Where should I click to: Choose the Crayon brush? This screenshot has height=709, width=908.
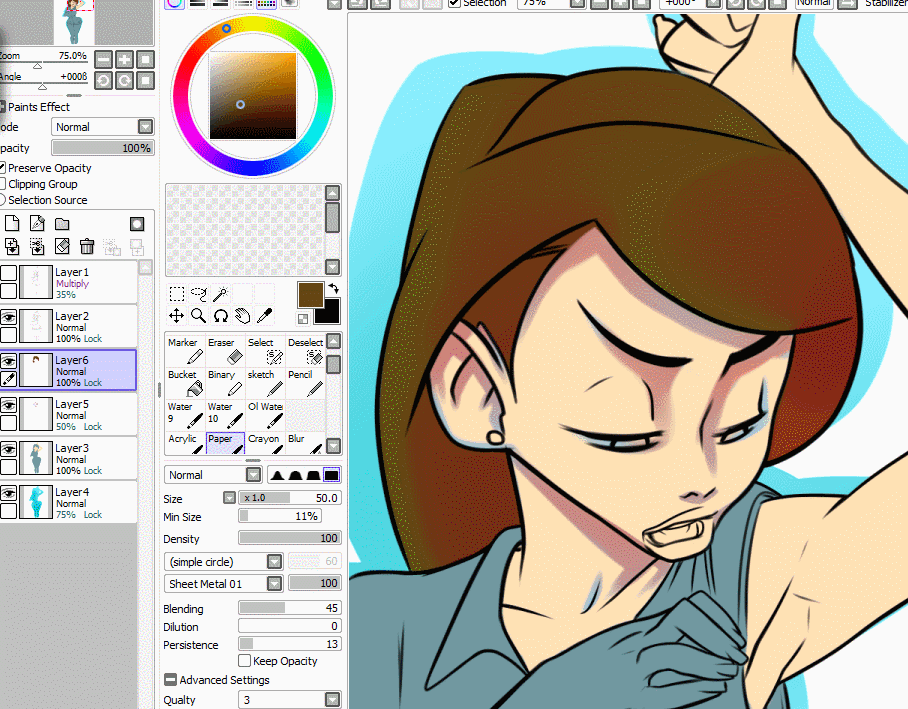(265, 443)
